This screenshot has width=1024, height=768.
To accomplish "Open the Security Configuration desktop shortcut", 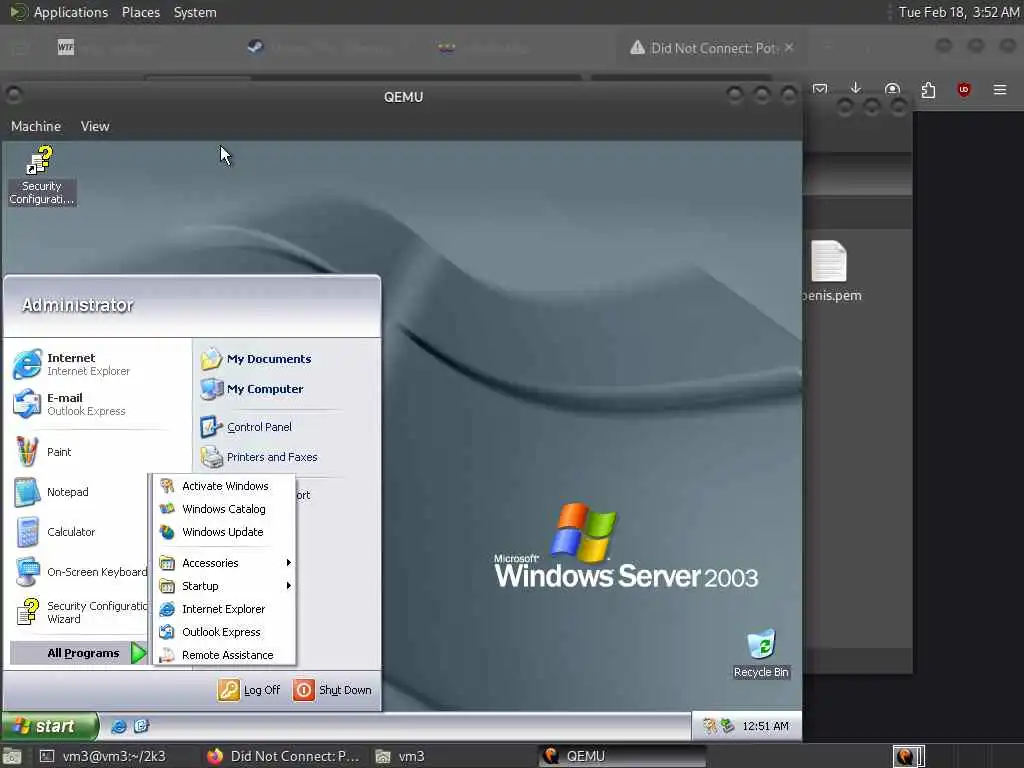I will [x=40, y=175].
